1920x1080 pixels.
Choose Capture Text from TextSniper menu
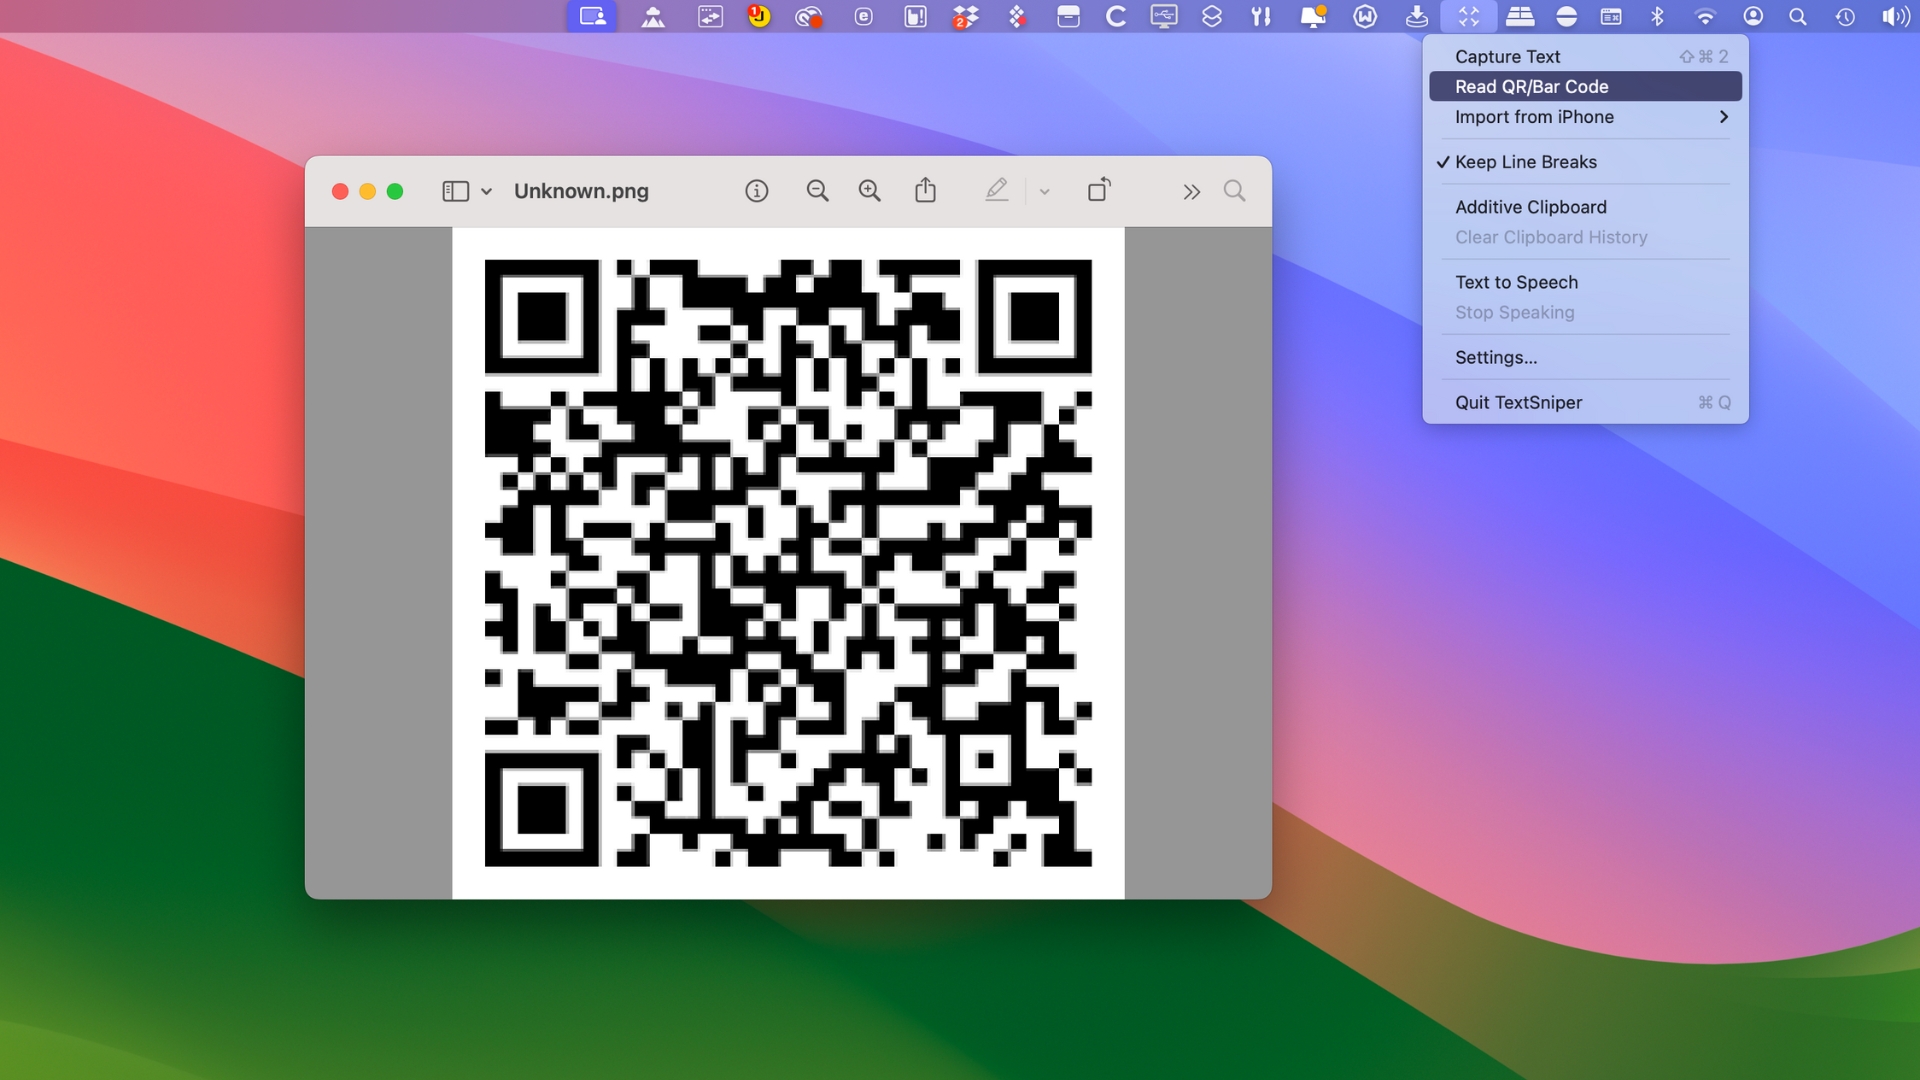click(1585, 57)
